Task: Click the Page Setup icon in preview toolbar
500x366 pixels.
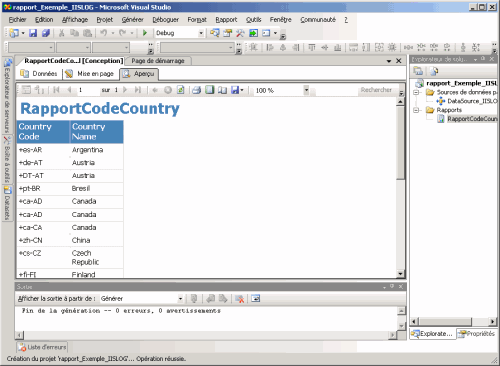Action: (222, 90)
